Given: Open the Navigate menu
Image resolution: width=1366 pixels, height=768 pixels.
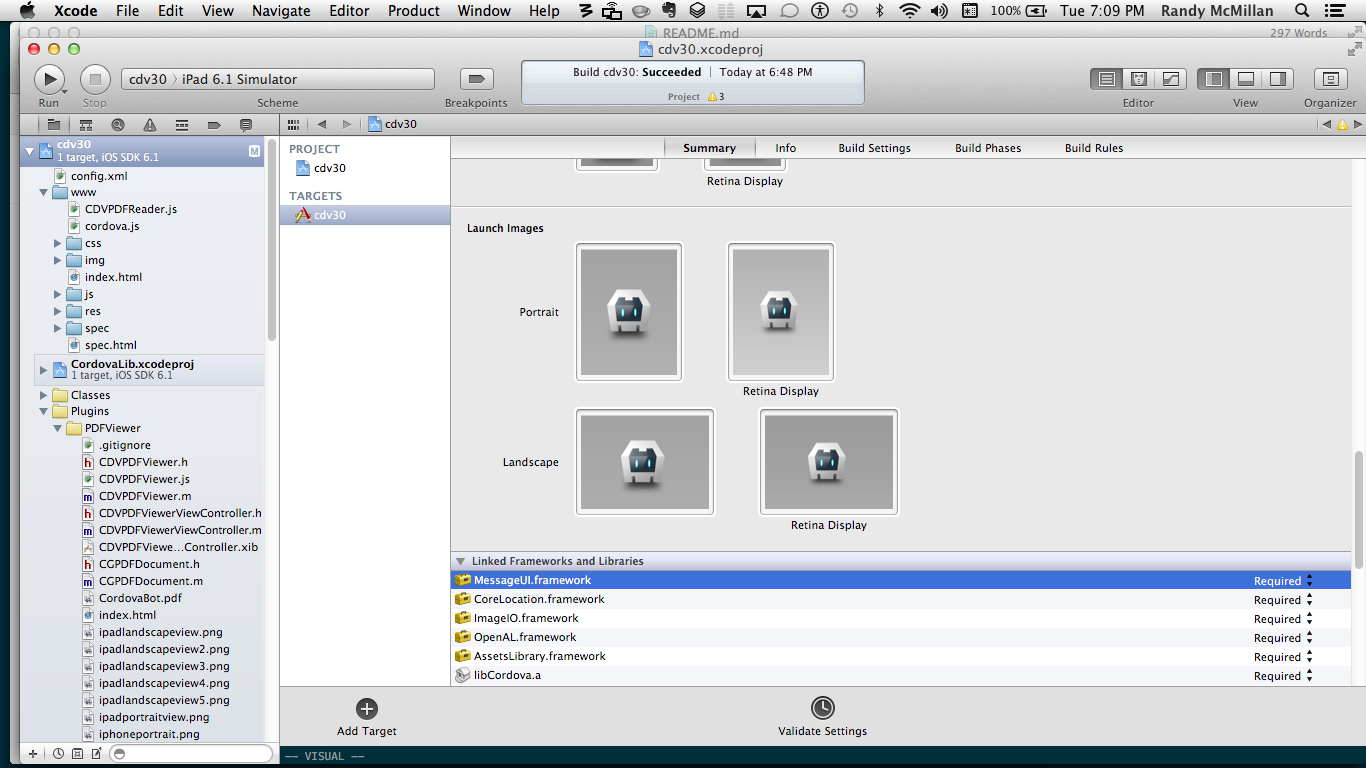Looking at the screenshot, I should (281, 11).
